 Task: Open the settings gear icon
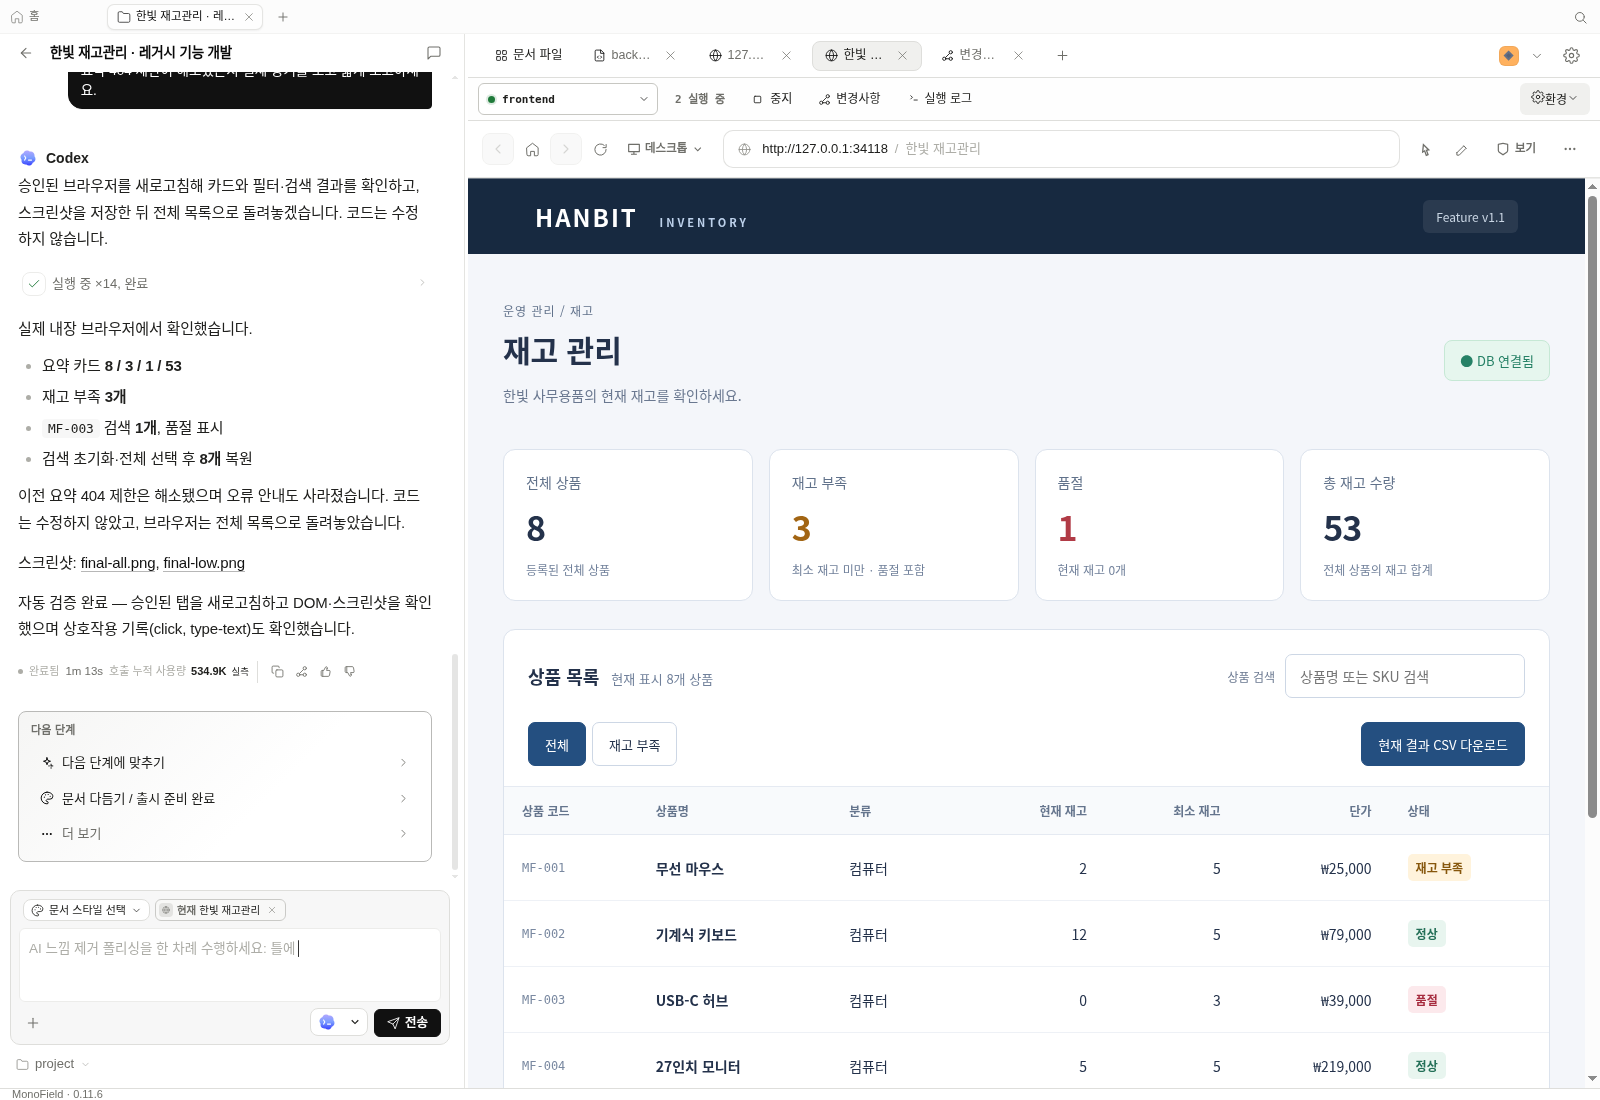[x=1571, y=56]
